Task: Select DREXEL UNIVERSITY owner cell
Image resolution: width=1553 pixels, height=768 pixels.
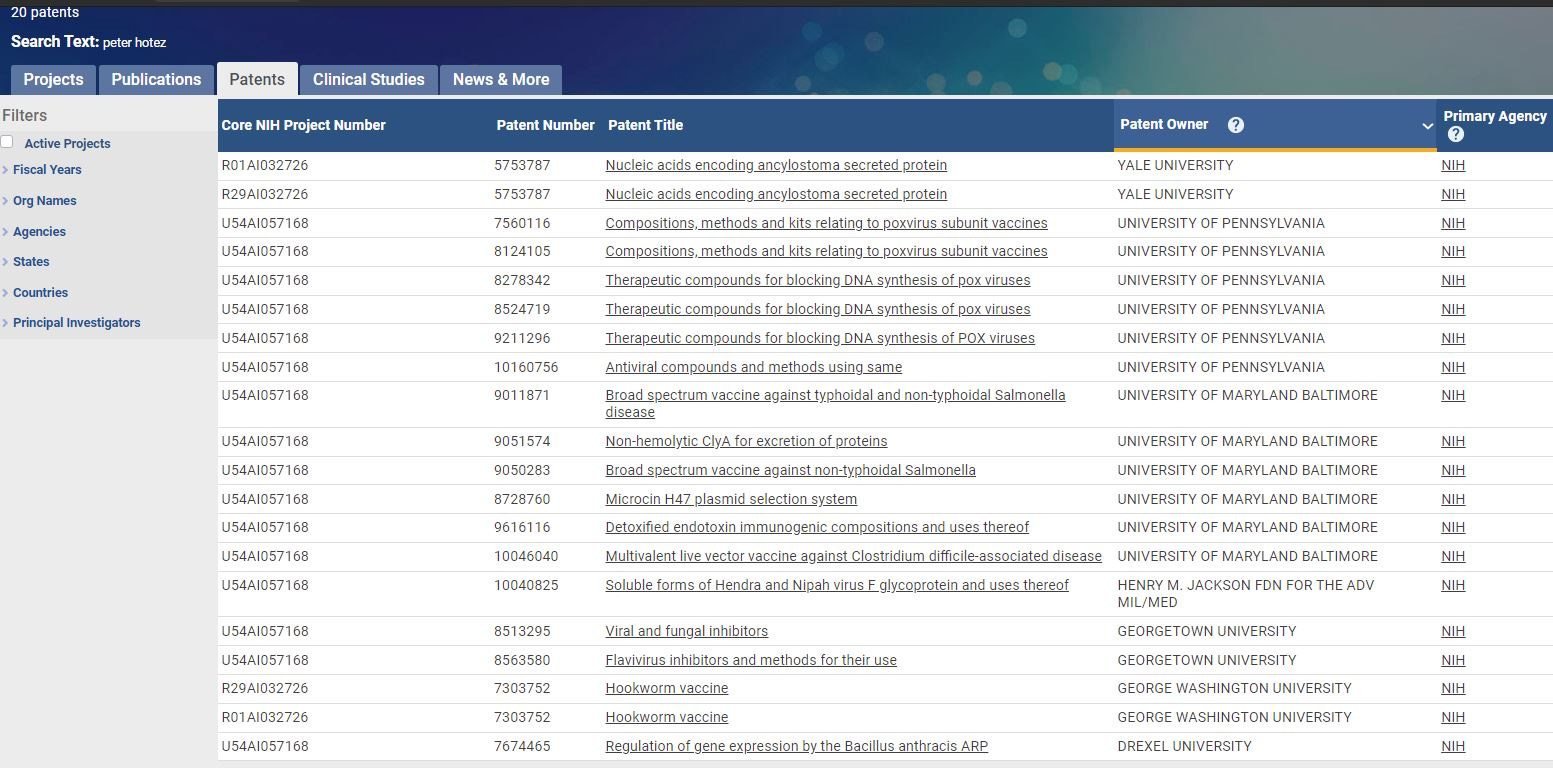Action: (x=1184, y=746)
